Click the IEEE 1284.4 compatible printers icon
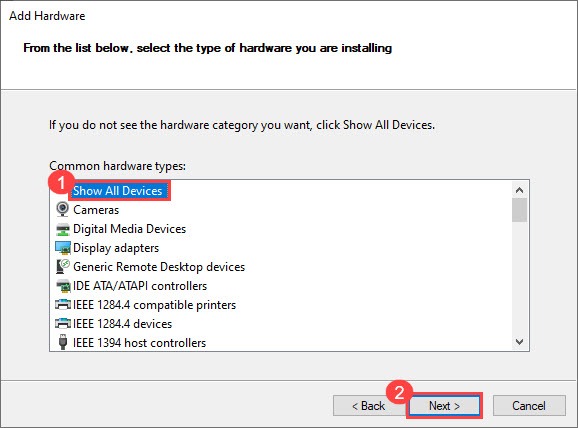This screenshot has height=428, width=578. point(63,305)
